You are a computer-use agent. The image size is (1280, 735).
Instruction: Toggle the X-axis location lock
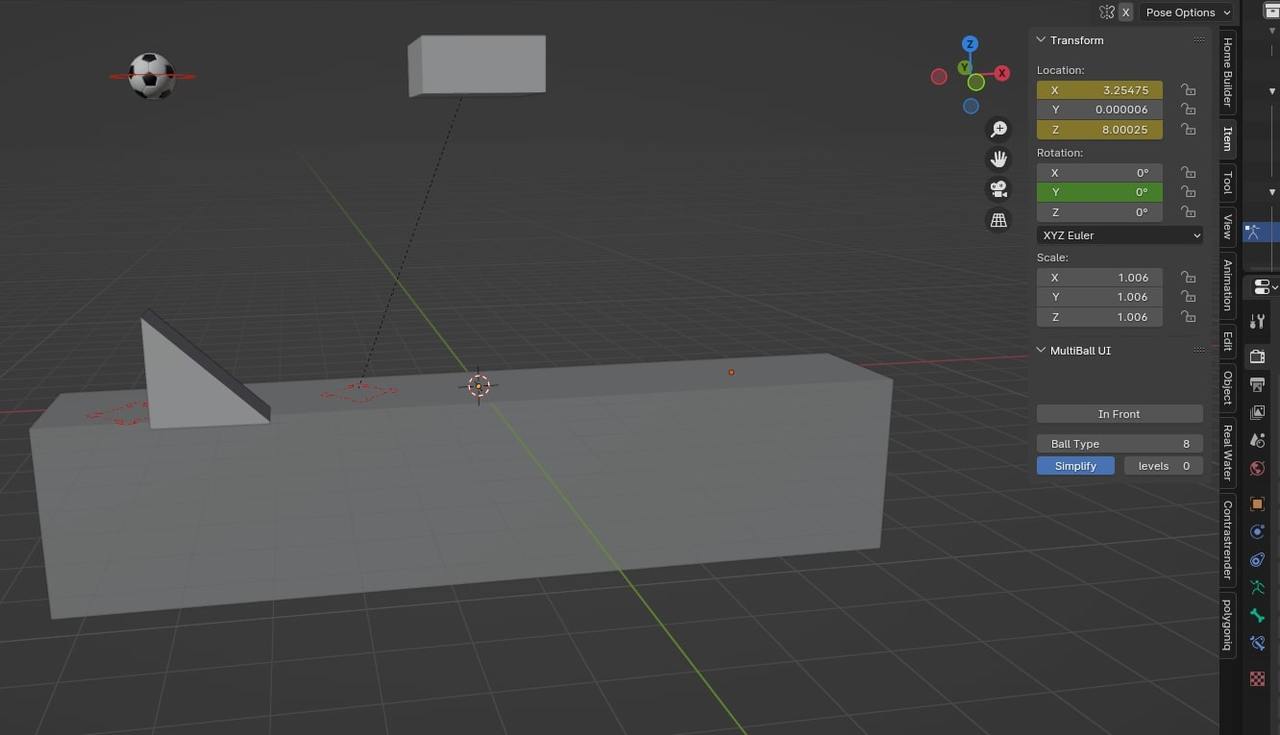point(1188,90)
